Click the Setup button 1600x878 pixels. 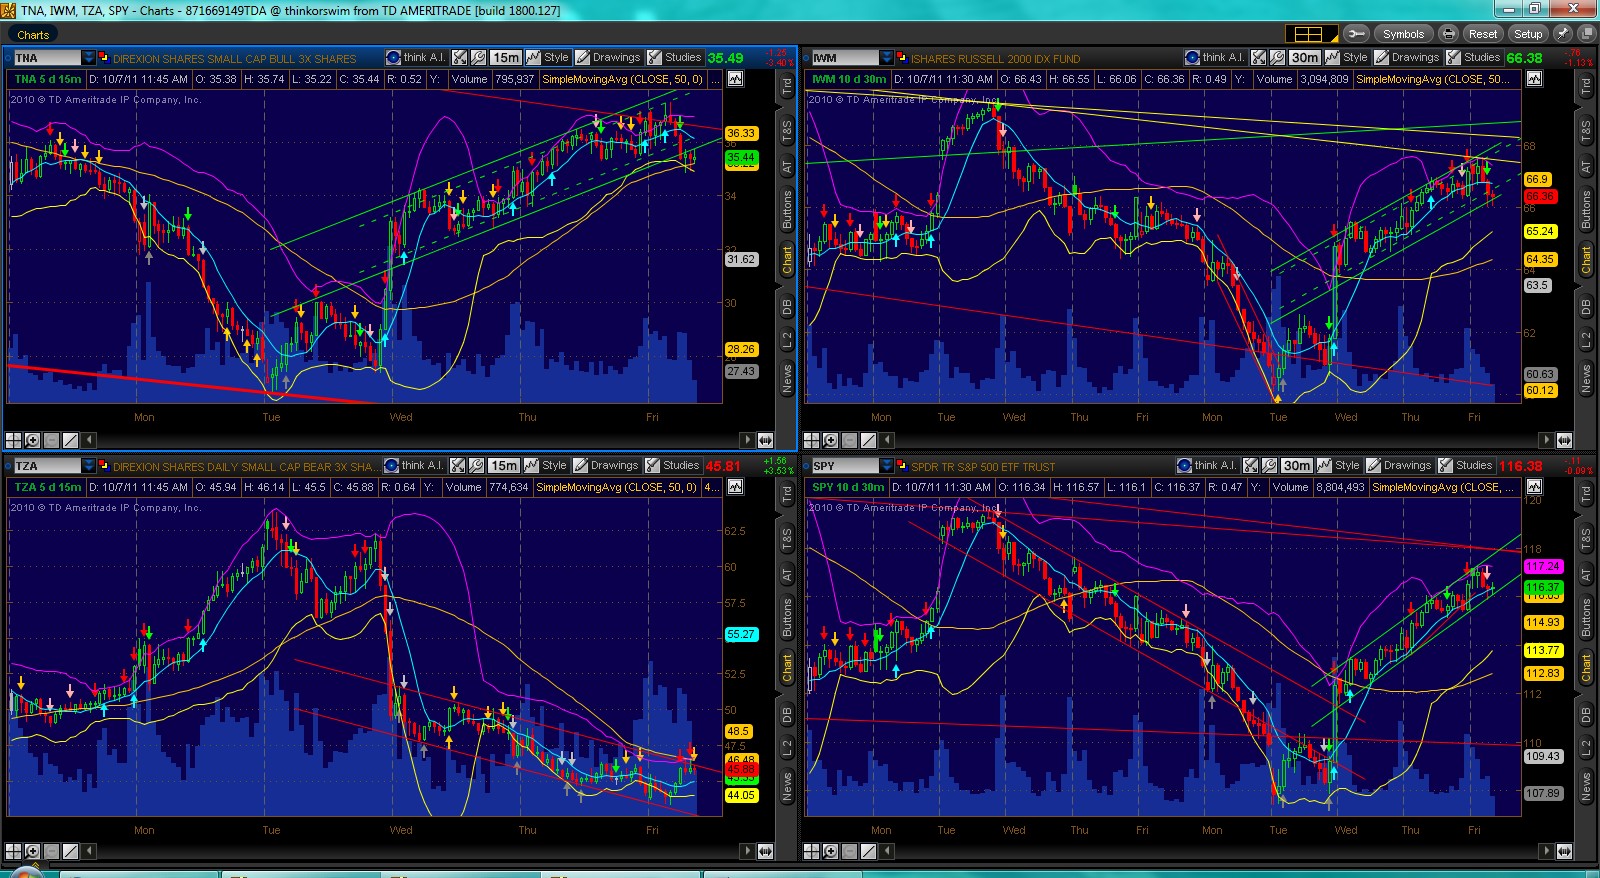[1528, 34]
